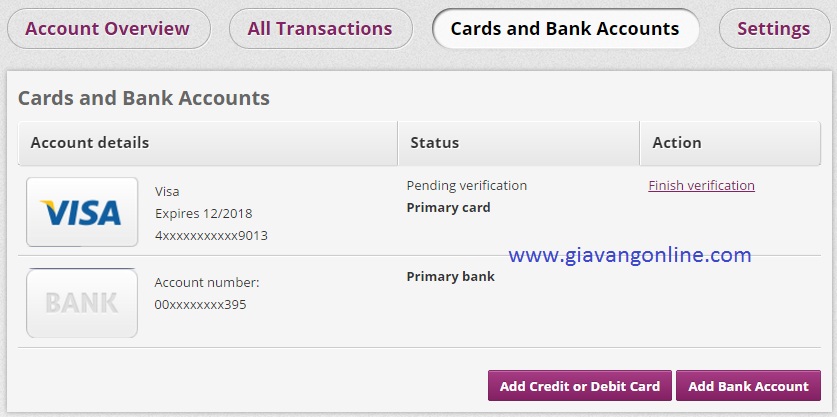Open the Account Overview tab
This screenshot has width=837, height=417.
coord(108,29)
